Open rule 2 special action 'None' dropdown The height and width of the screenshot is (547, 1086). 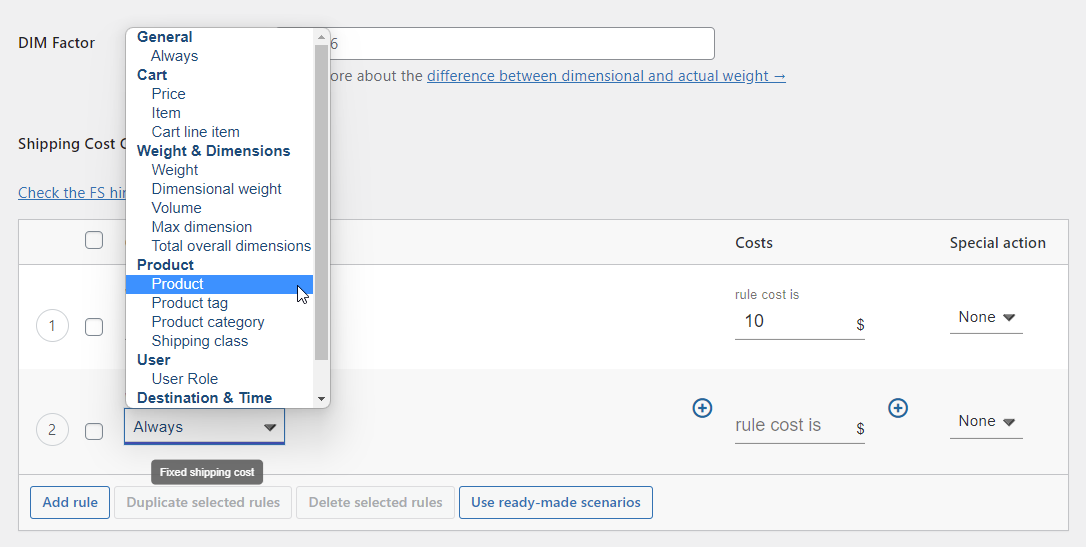(x=986, y=421)
